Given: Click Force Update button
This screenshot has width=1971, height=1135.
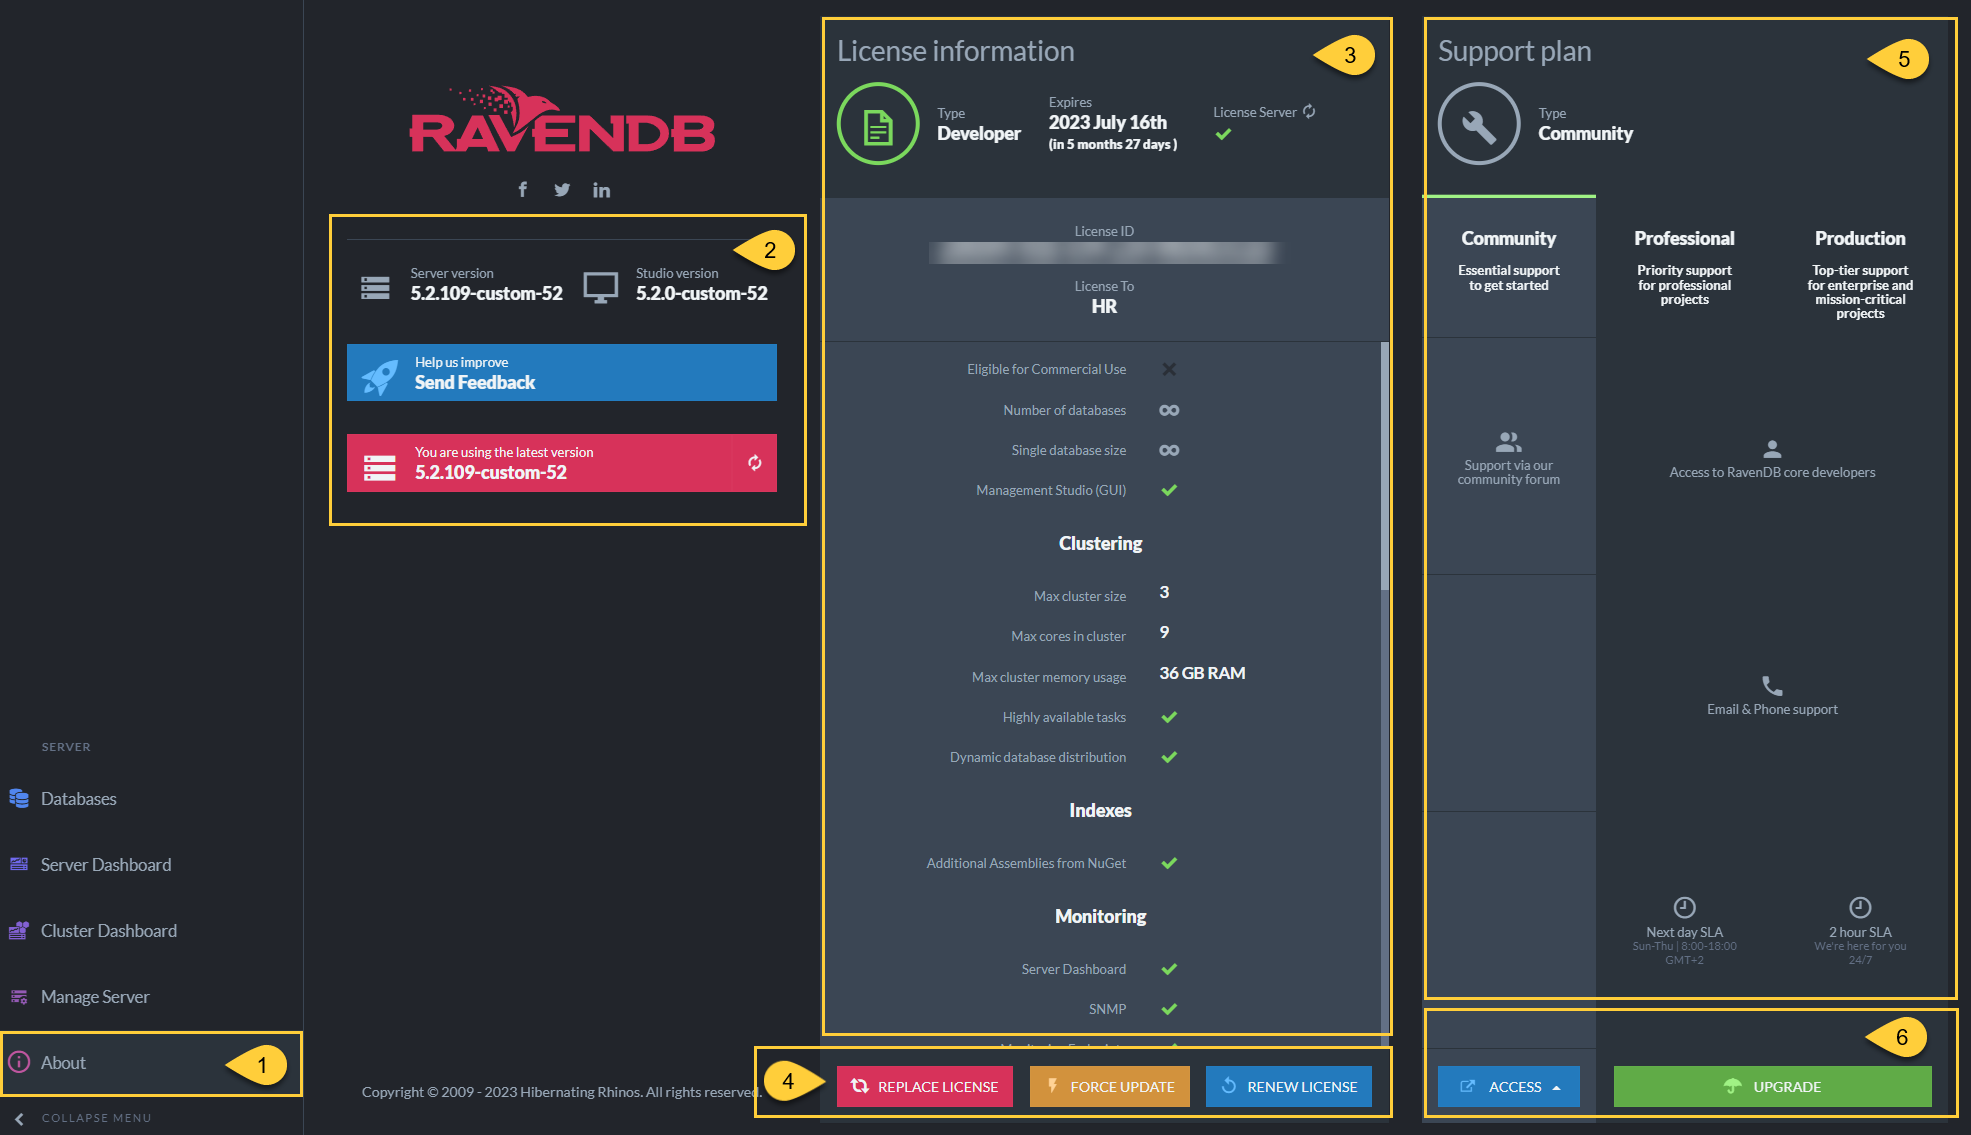Looking at the screenshot, I should pyautogui.click(x=1110, y=1086).
